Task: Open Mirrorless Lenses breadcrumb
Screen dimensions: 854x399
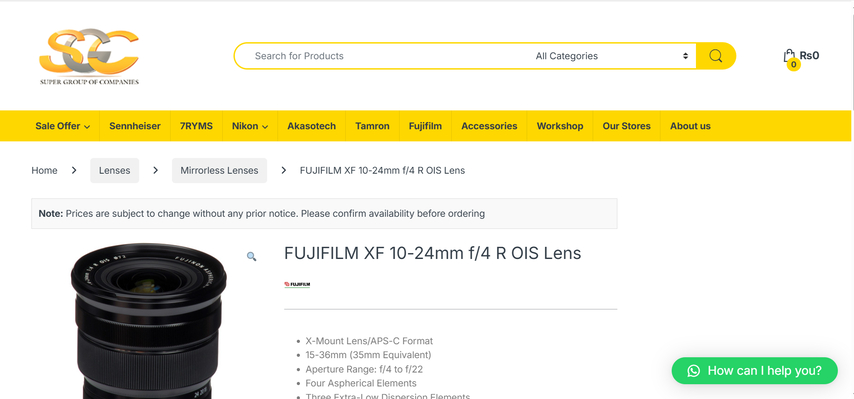Action: pyautogui.click(x=219, y=170)
